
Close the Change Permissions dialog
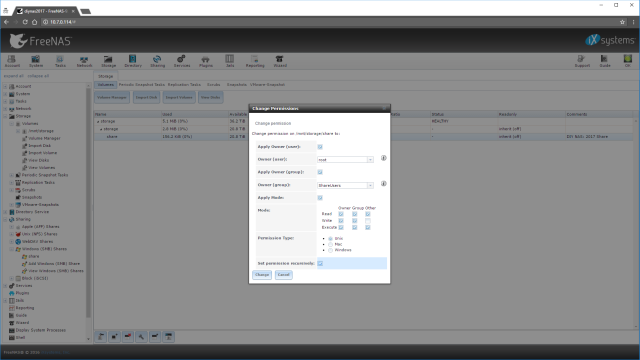(x=384, y=109)
